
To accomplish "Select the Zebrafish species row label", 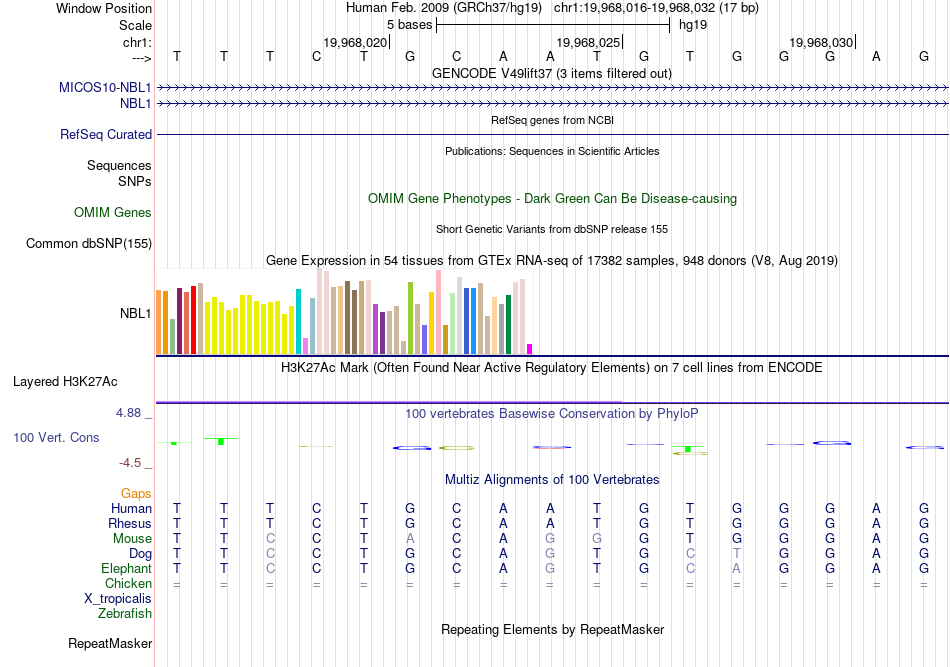I will [x=125, y=614].
